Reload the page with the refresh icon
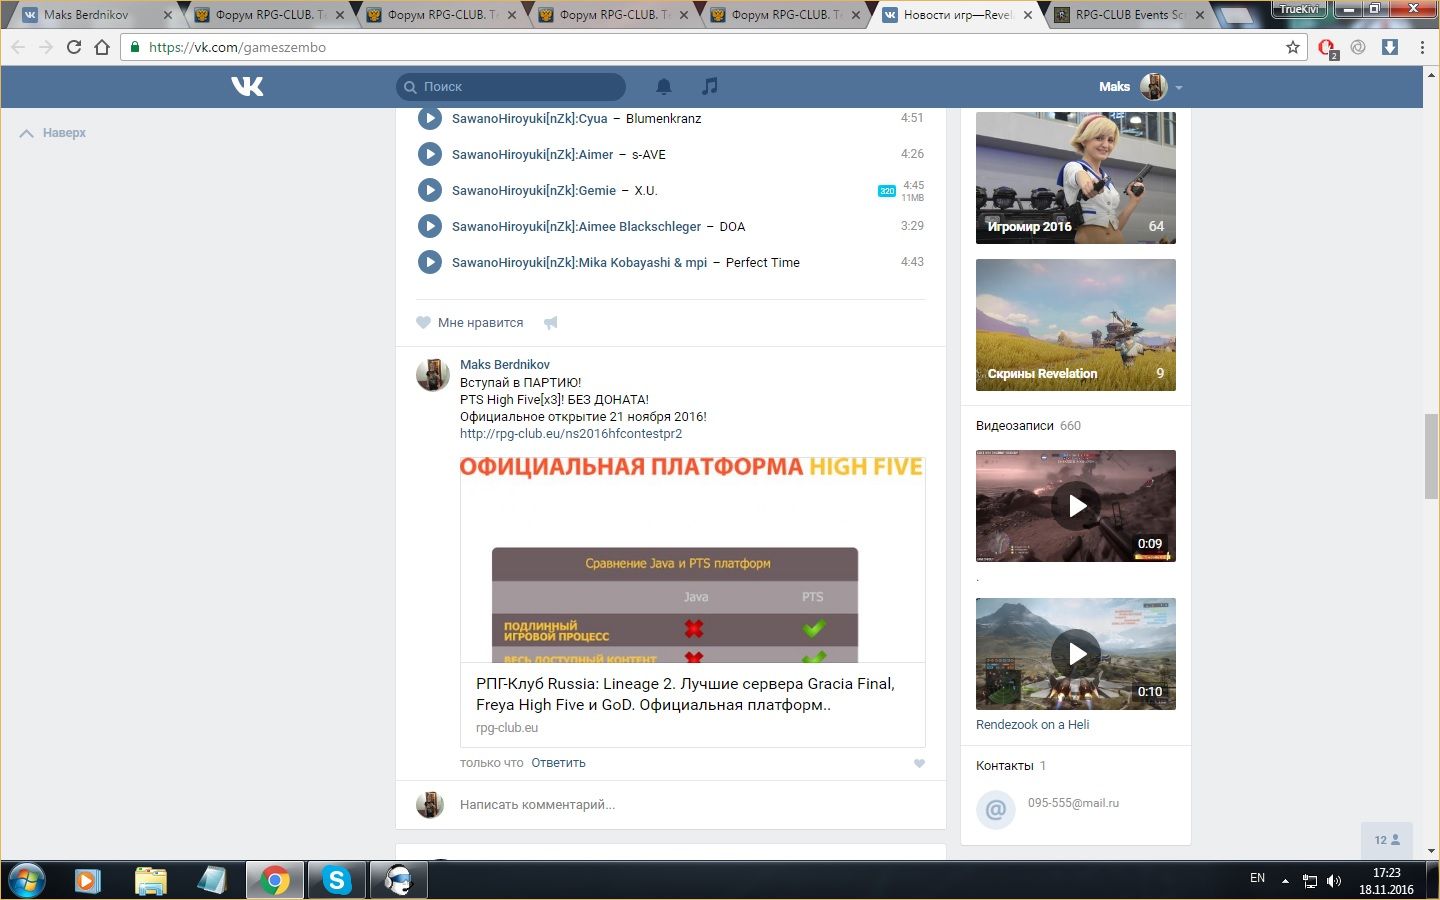Image resolution: width=1440 pixels, height=900 pixels. coord(74,47)
